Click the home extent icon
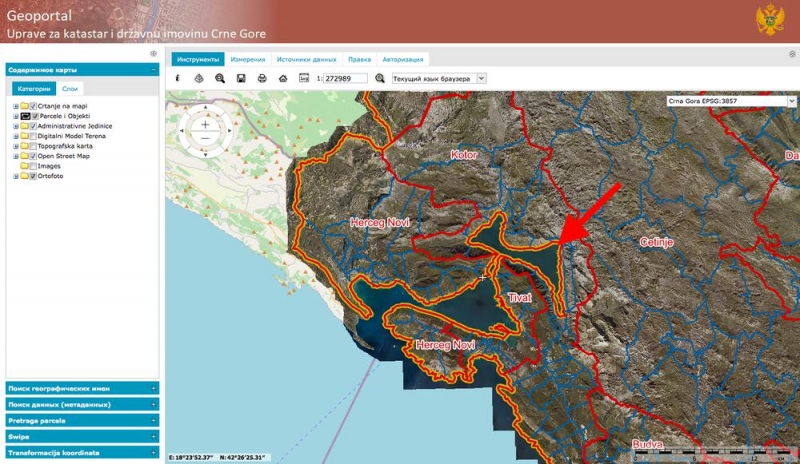 click(283, 78)
